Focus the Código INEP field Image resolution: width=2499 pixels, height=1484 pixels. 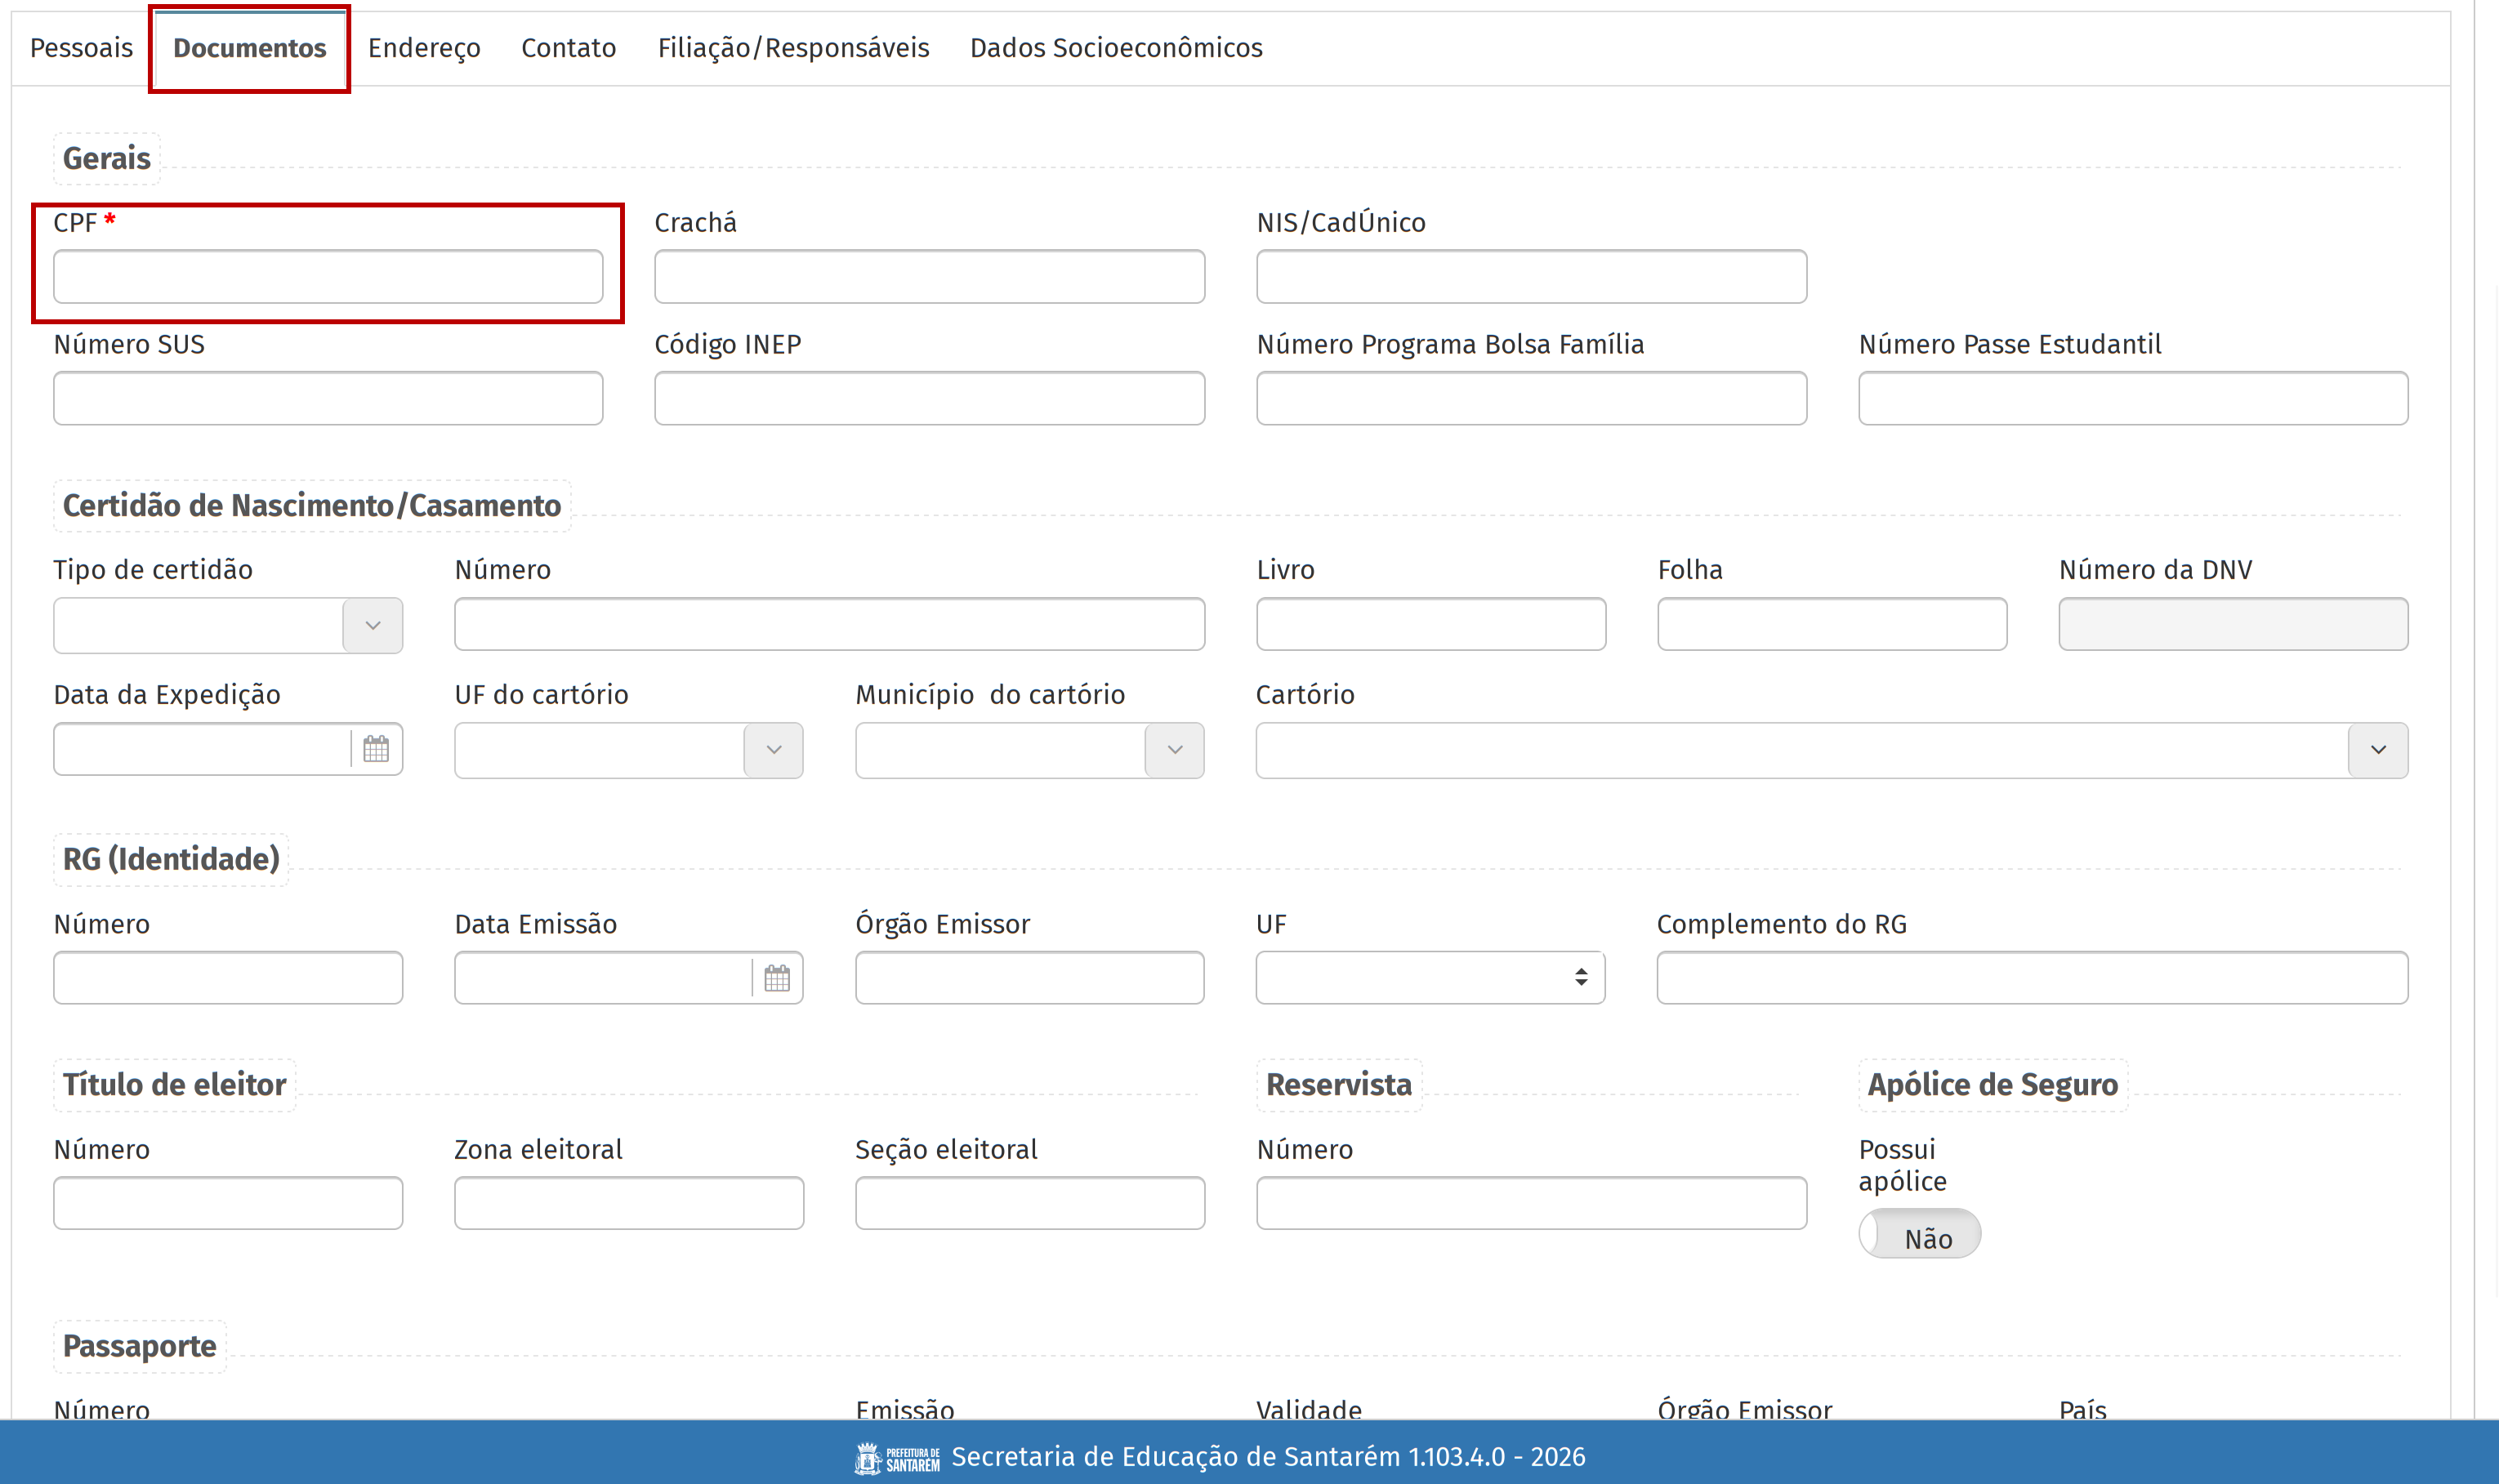click(x=929, y=399)
